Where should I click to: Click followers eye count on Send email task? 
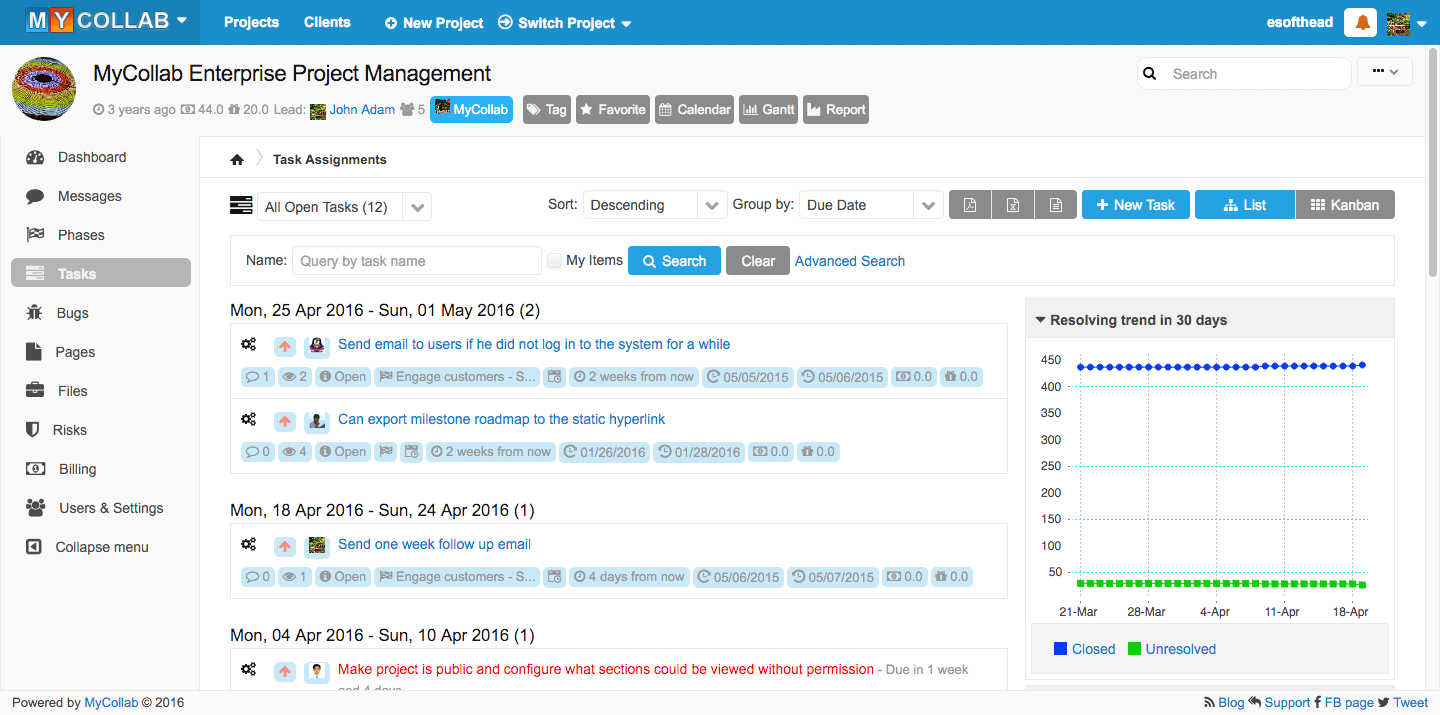pyautogui.click(x=294, y=377)
